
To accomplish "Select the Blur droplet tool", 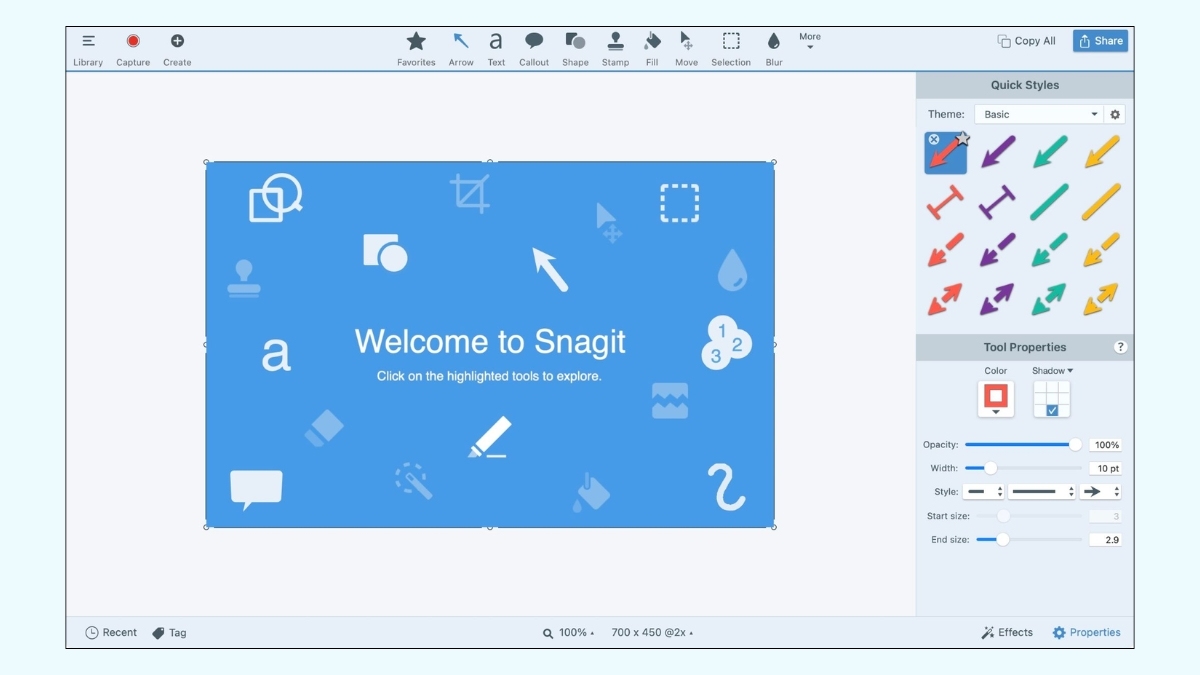I will pos(774,49).
